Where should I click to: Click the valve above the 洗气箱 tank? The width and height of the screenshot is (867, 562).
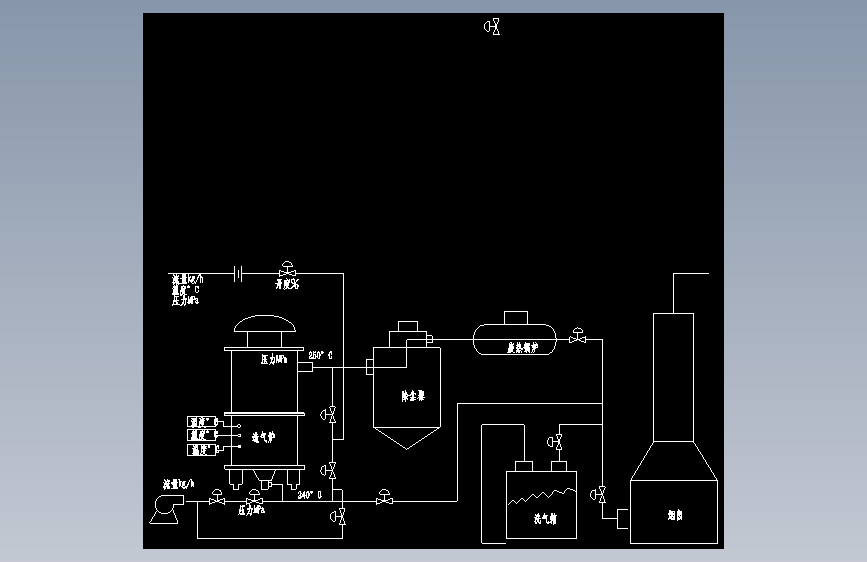click(x=555, y=442)
